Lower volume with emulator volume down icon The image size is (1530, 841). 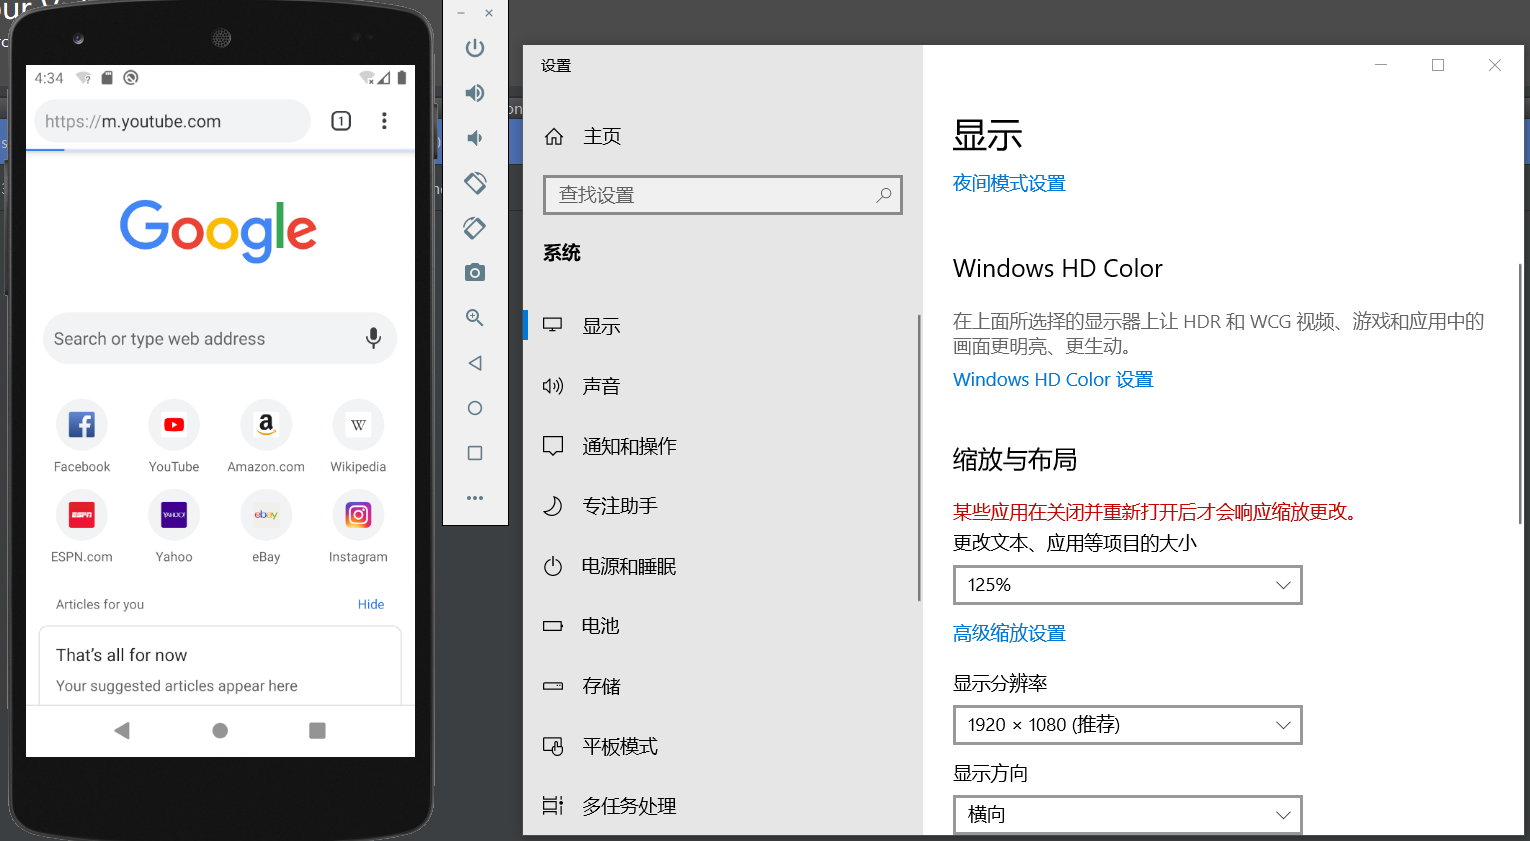pyautogui.click(x=475, y=138)
